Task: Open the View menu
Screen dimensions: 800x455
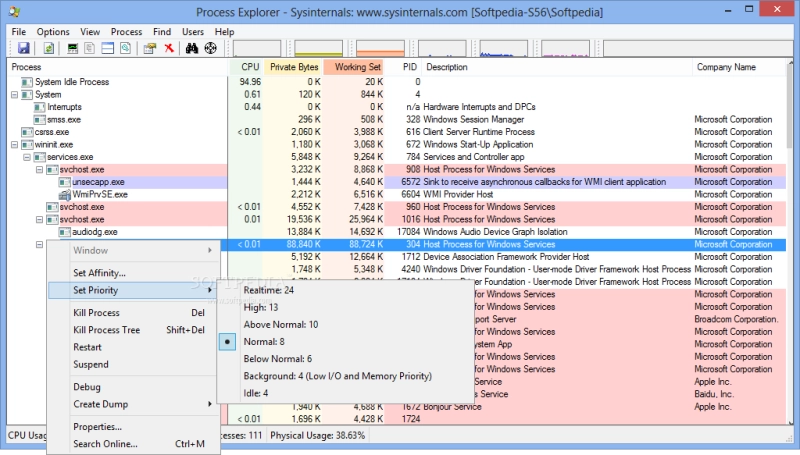Action: coord(90,32)
